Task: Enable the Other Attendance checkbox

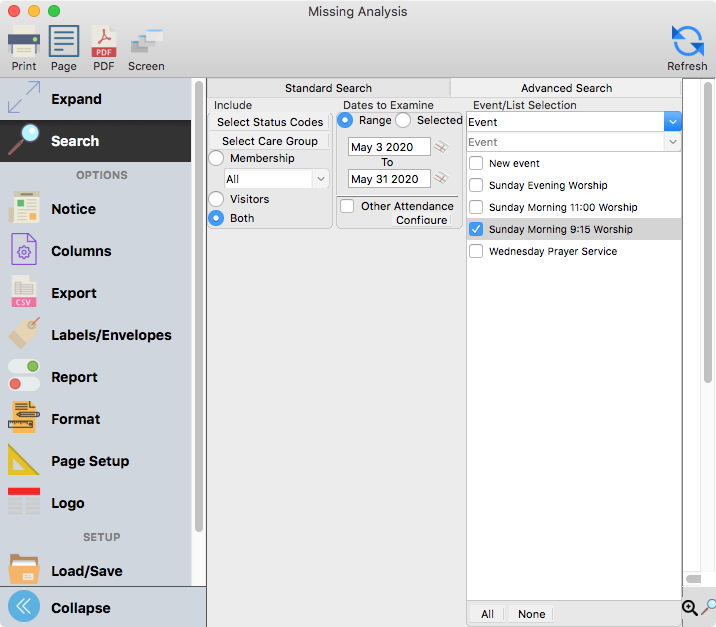Action: click(x=347, y=206)
